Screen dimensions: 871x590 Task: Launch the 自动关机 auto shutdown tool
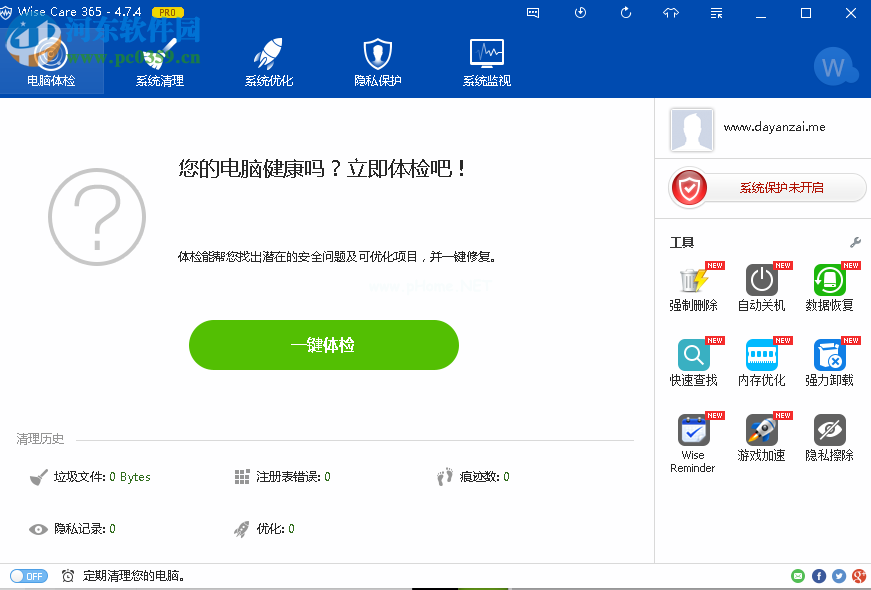(761, 281)
